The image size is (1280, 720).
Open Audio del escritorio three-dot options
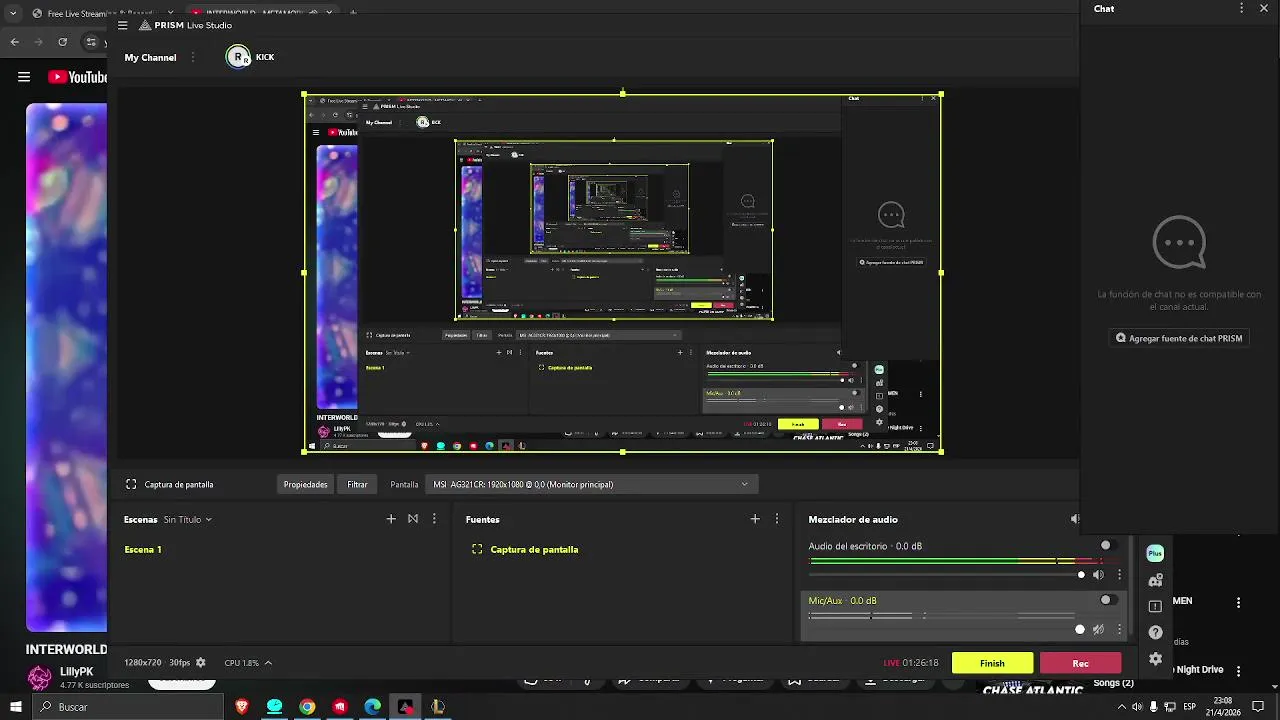tap(1119, 575)
